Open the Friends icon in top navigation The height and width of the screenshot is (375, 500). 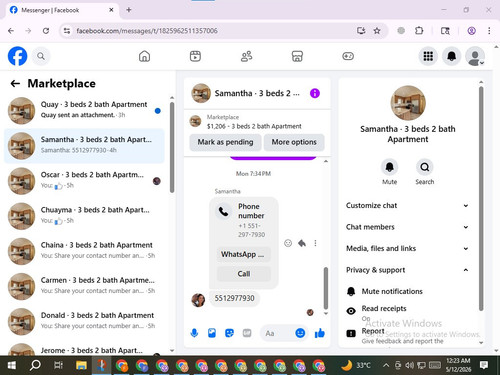[x=246, y=56]
